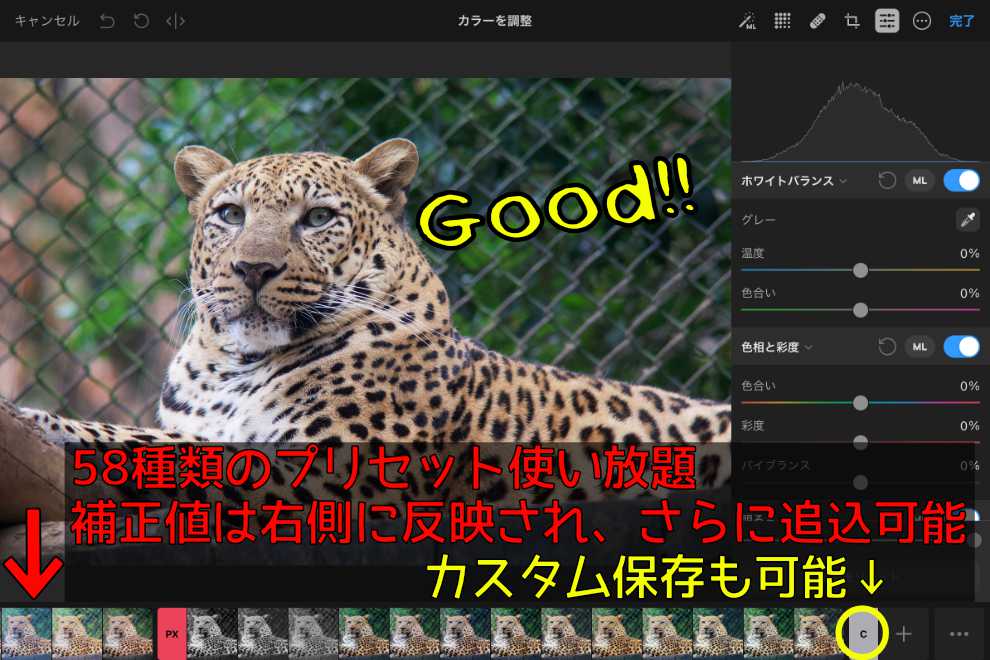Open the color adjustments sliders icon
990x660 pixels.
pyautogui.click(x=887, y=21)
